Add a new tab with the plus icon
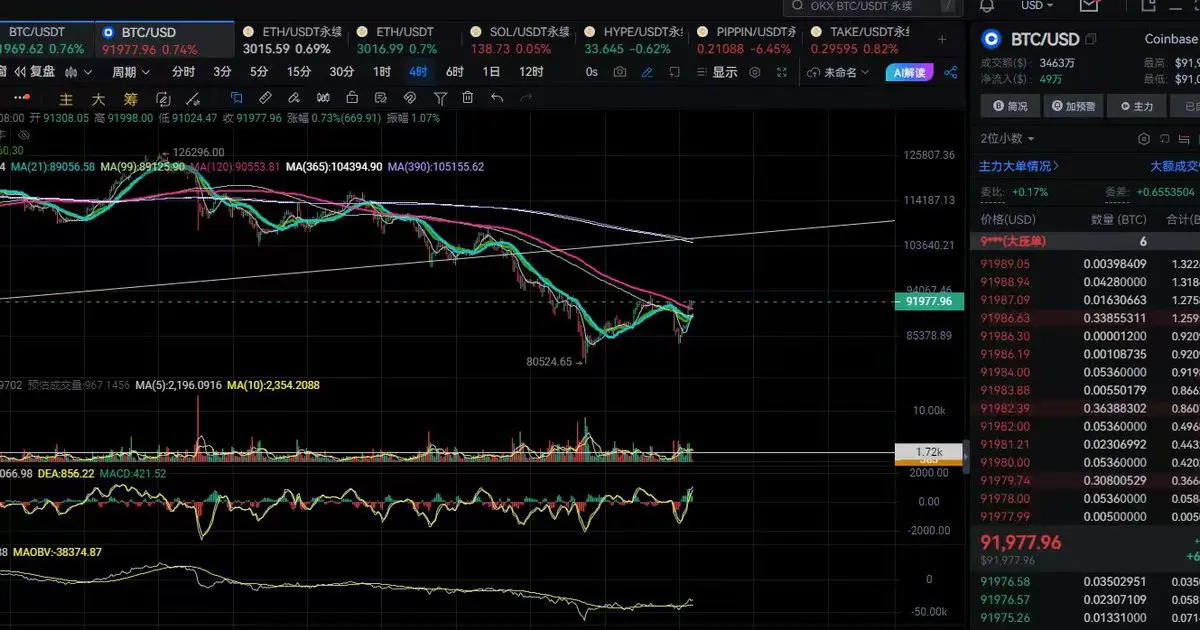 941,40
